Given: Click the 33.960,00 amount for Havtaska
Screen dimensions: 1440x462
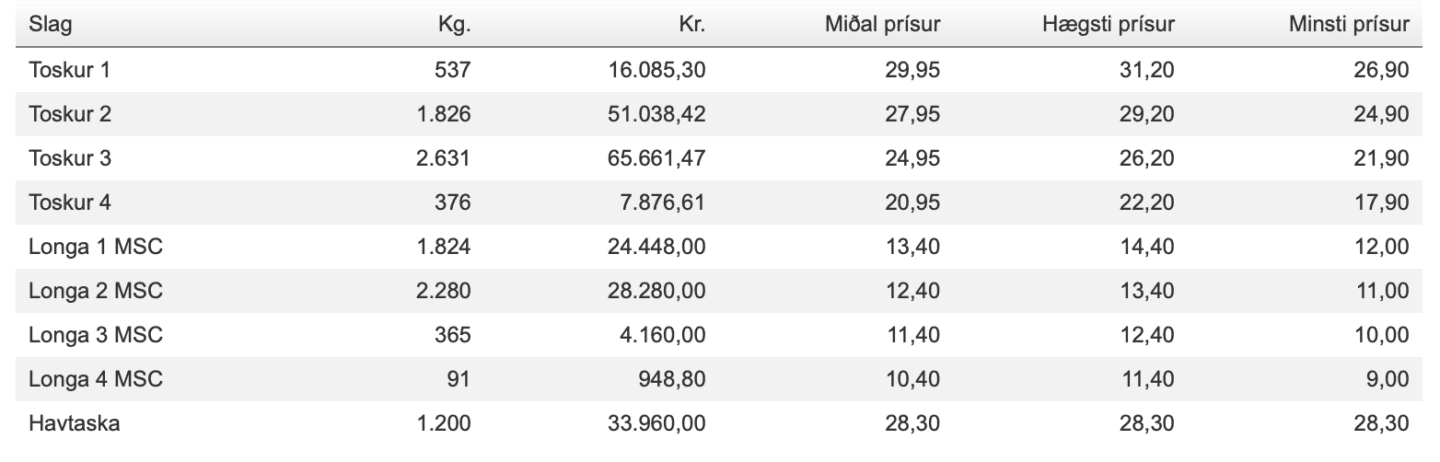Looking at the screenshot, I should [658, 423].
